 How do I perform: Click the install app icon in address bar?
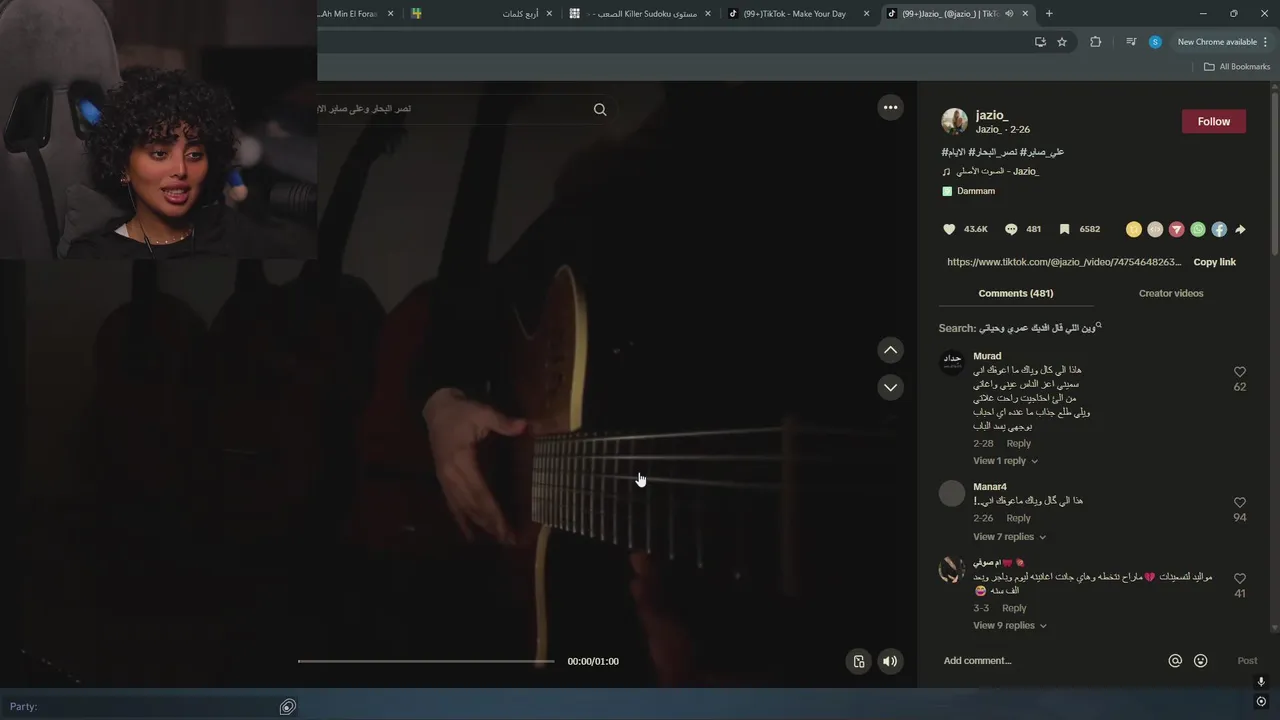click(1040, 42)
